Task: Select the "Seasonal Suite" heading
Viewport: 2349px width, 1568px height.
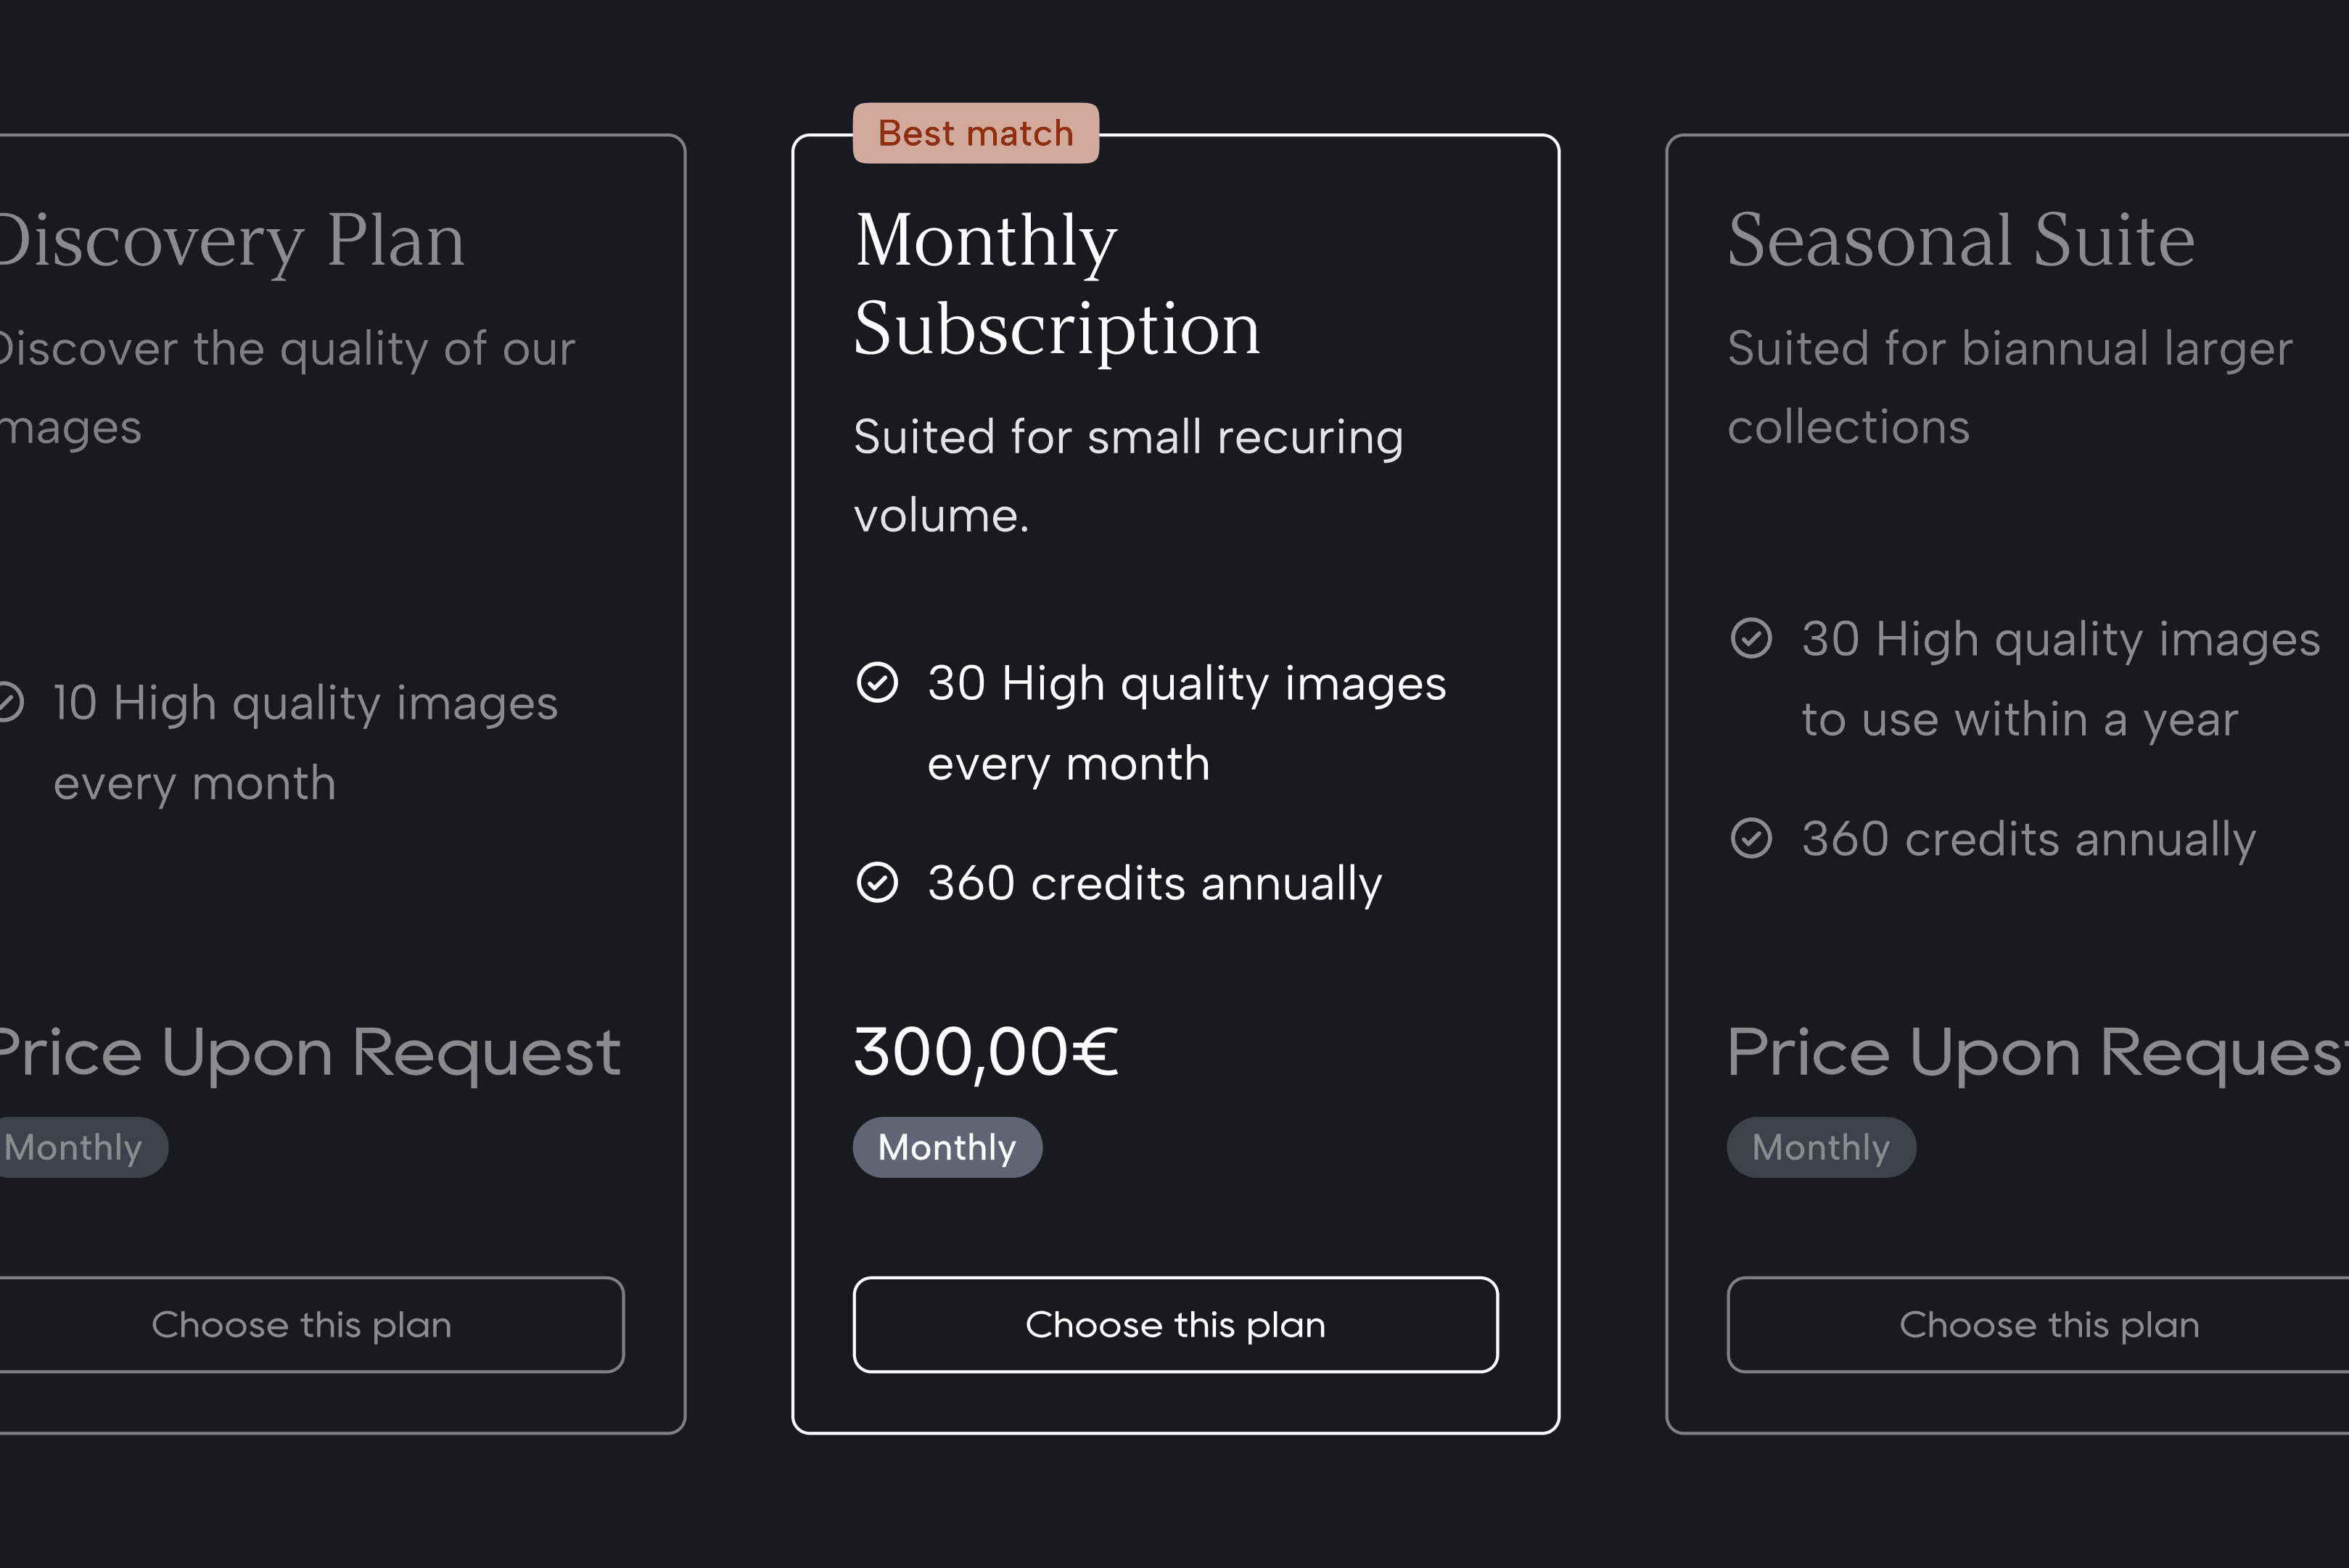Action: pos(1961,241)
